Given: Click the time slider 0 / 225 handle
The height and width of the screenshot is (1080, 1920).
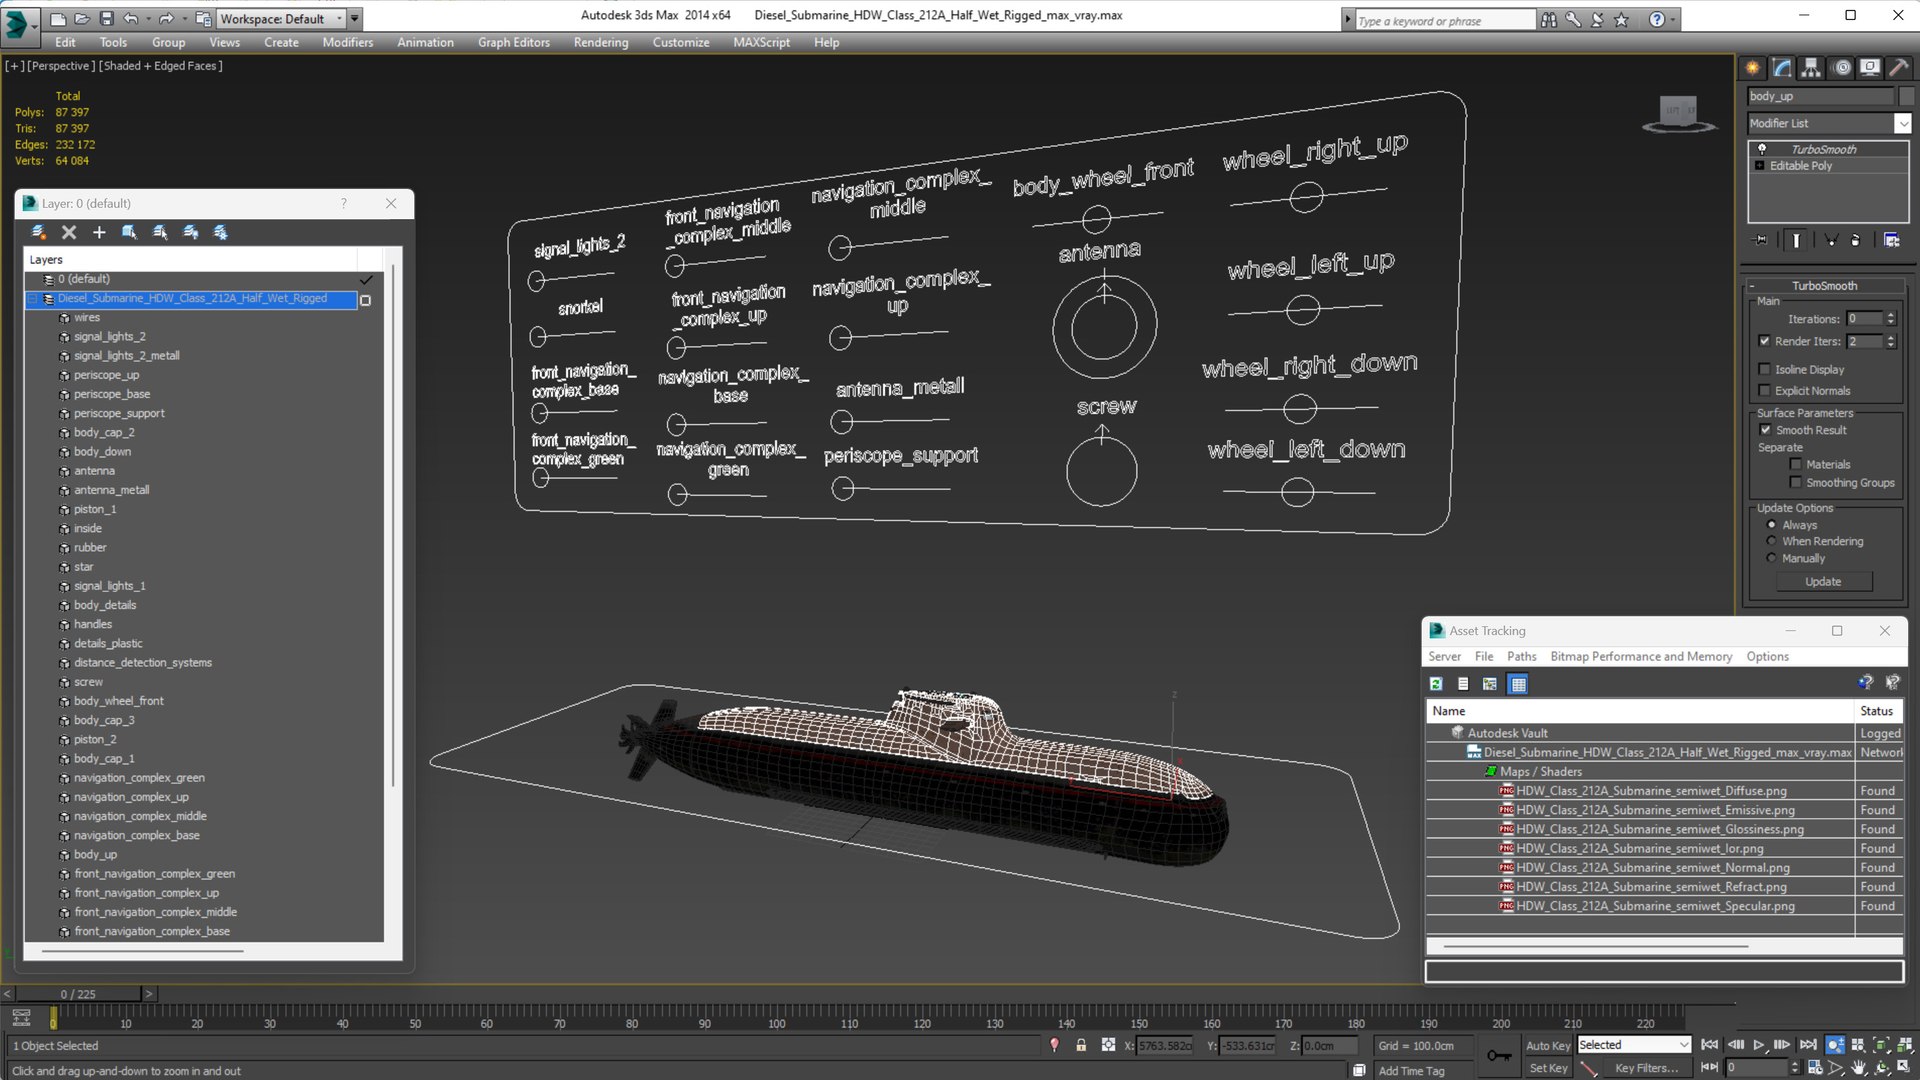Looking at the screenshot, I should click(78, 994).
